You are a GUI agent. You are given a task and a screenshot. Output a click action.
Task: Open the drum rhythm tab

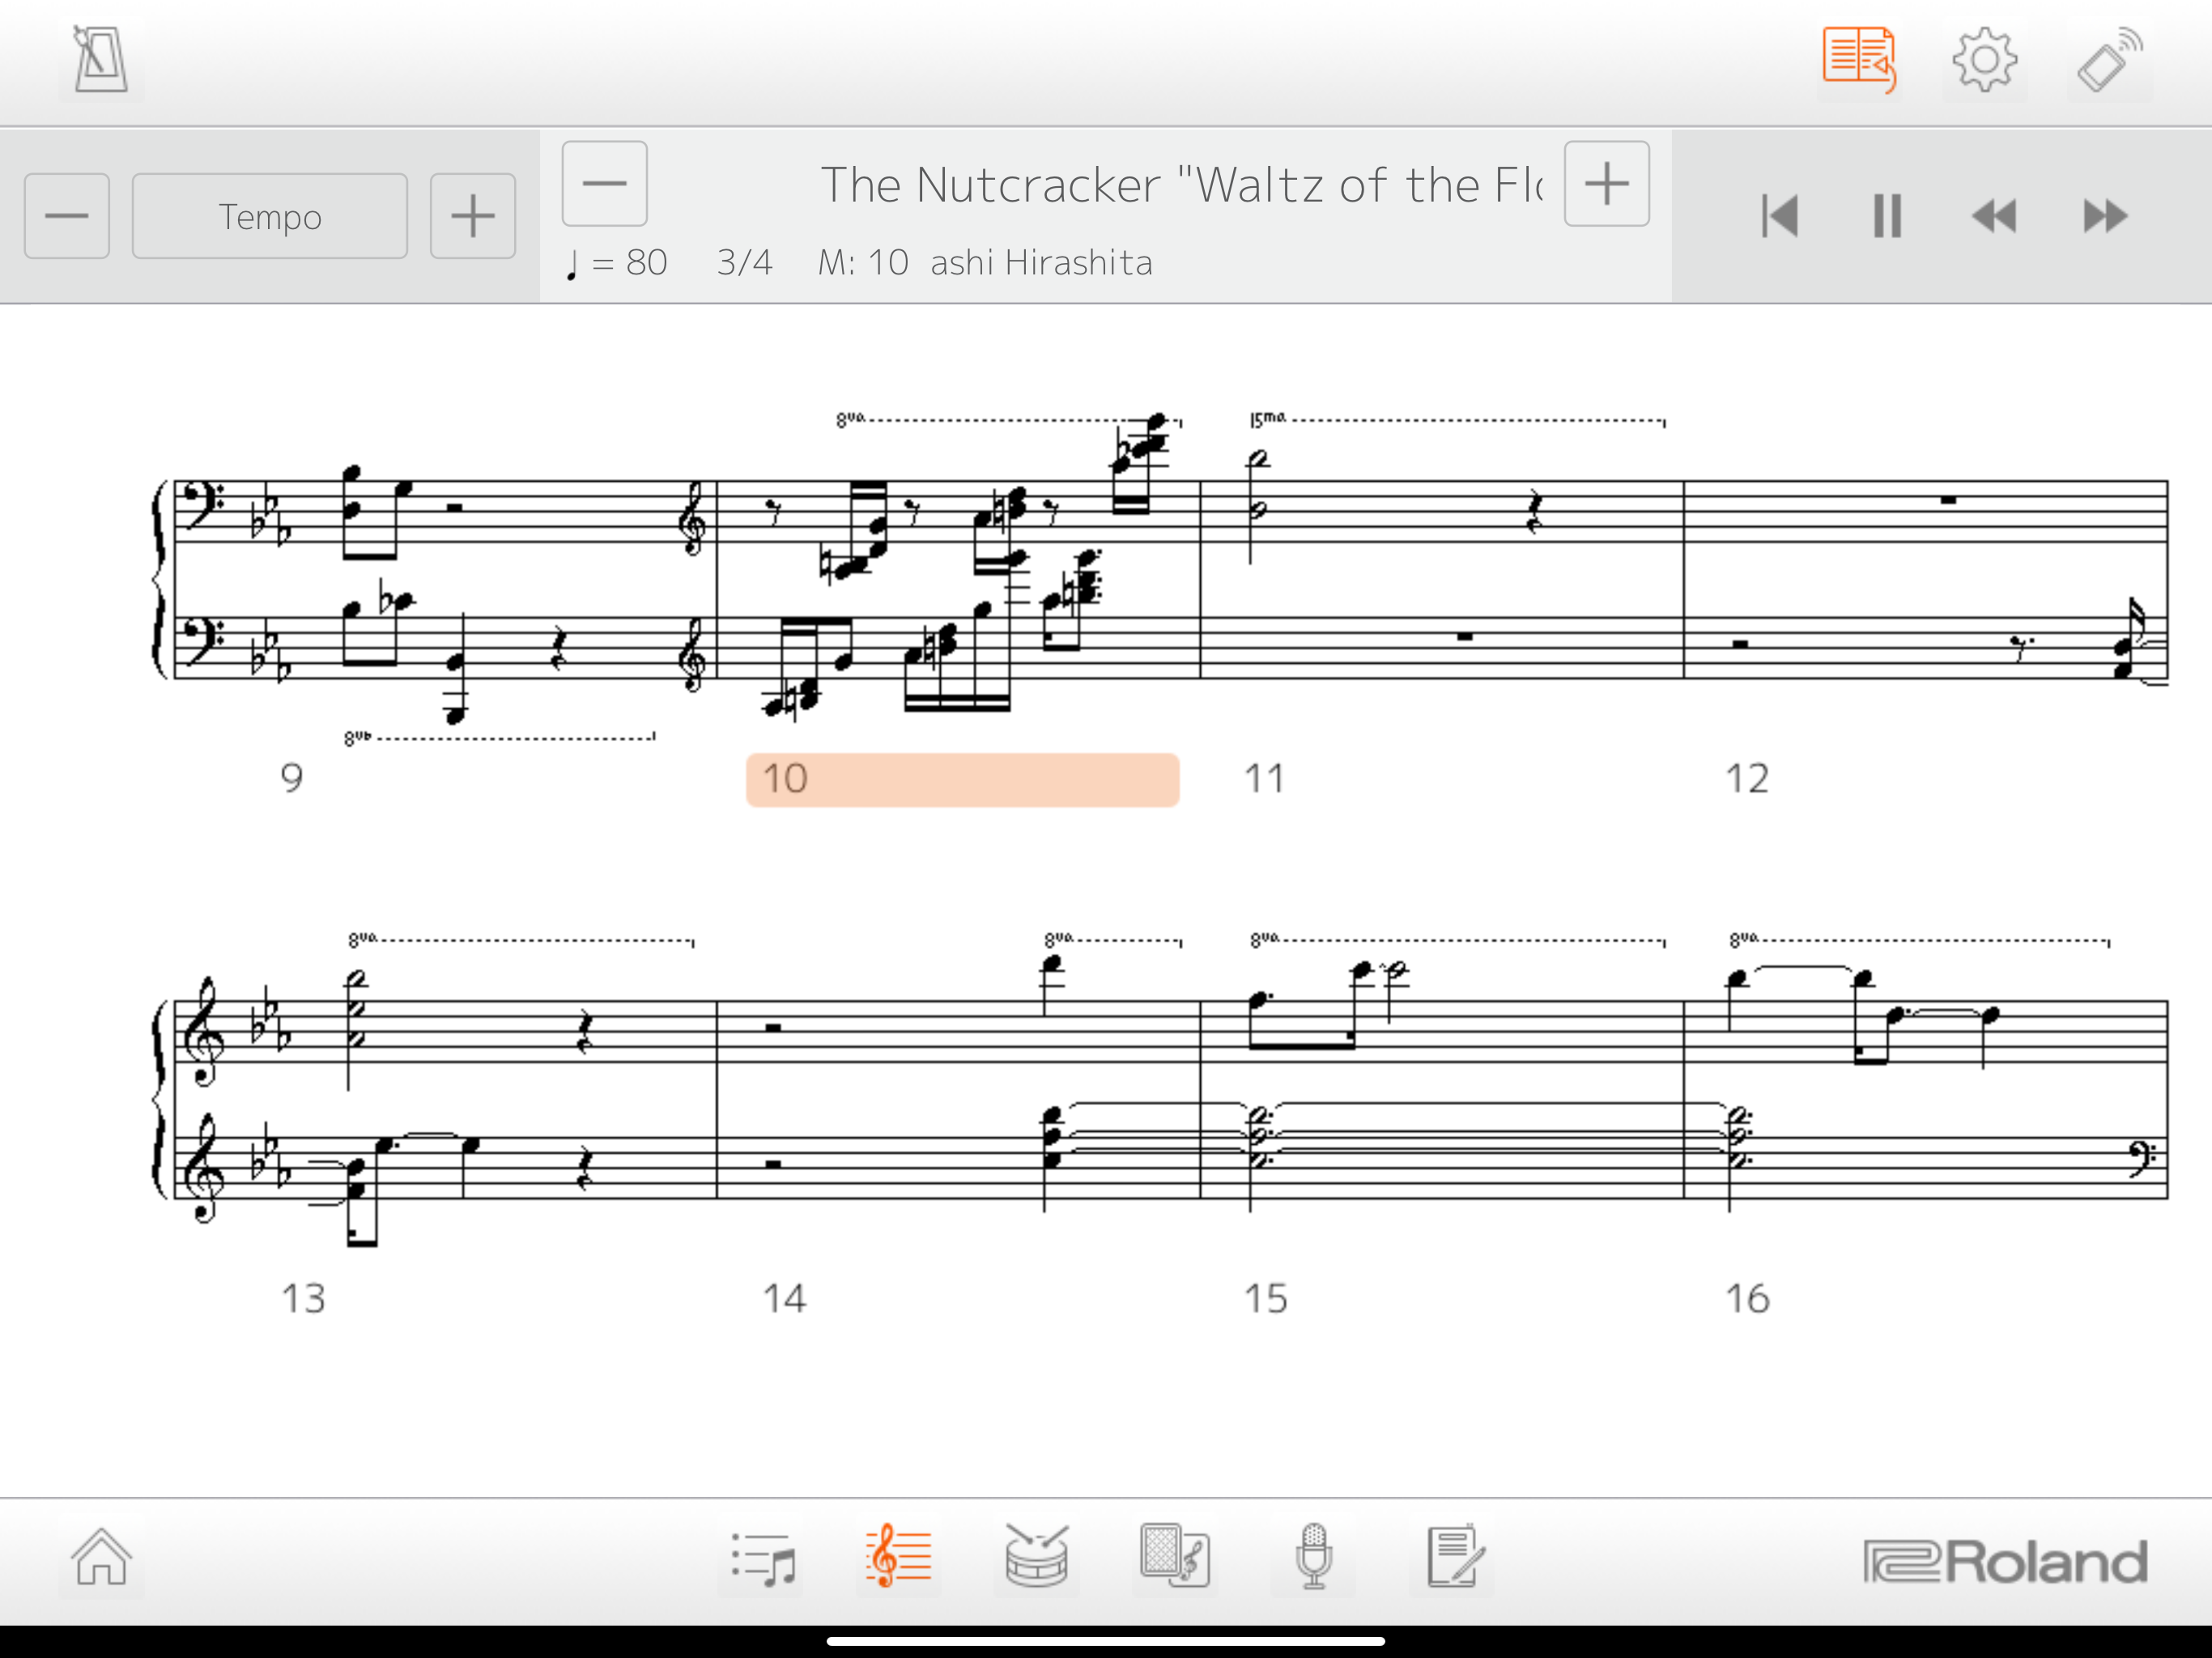[1037, 1557]
